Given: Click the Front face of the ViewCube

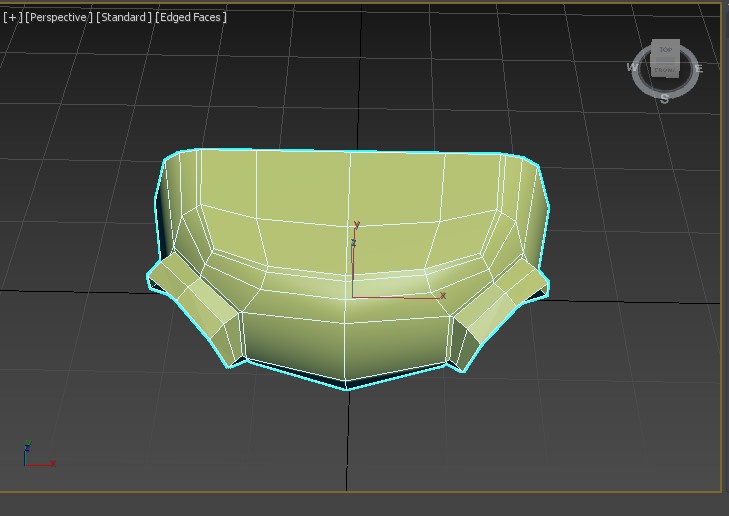Looking at the screenshot, I should (x=665, y=69).
